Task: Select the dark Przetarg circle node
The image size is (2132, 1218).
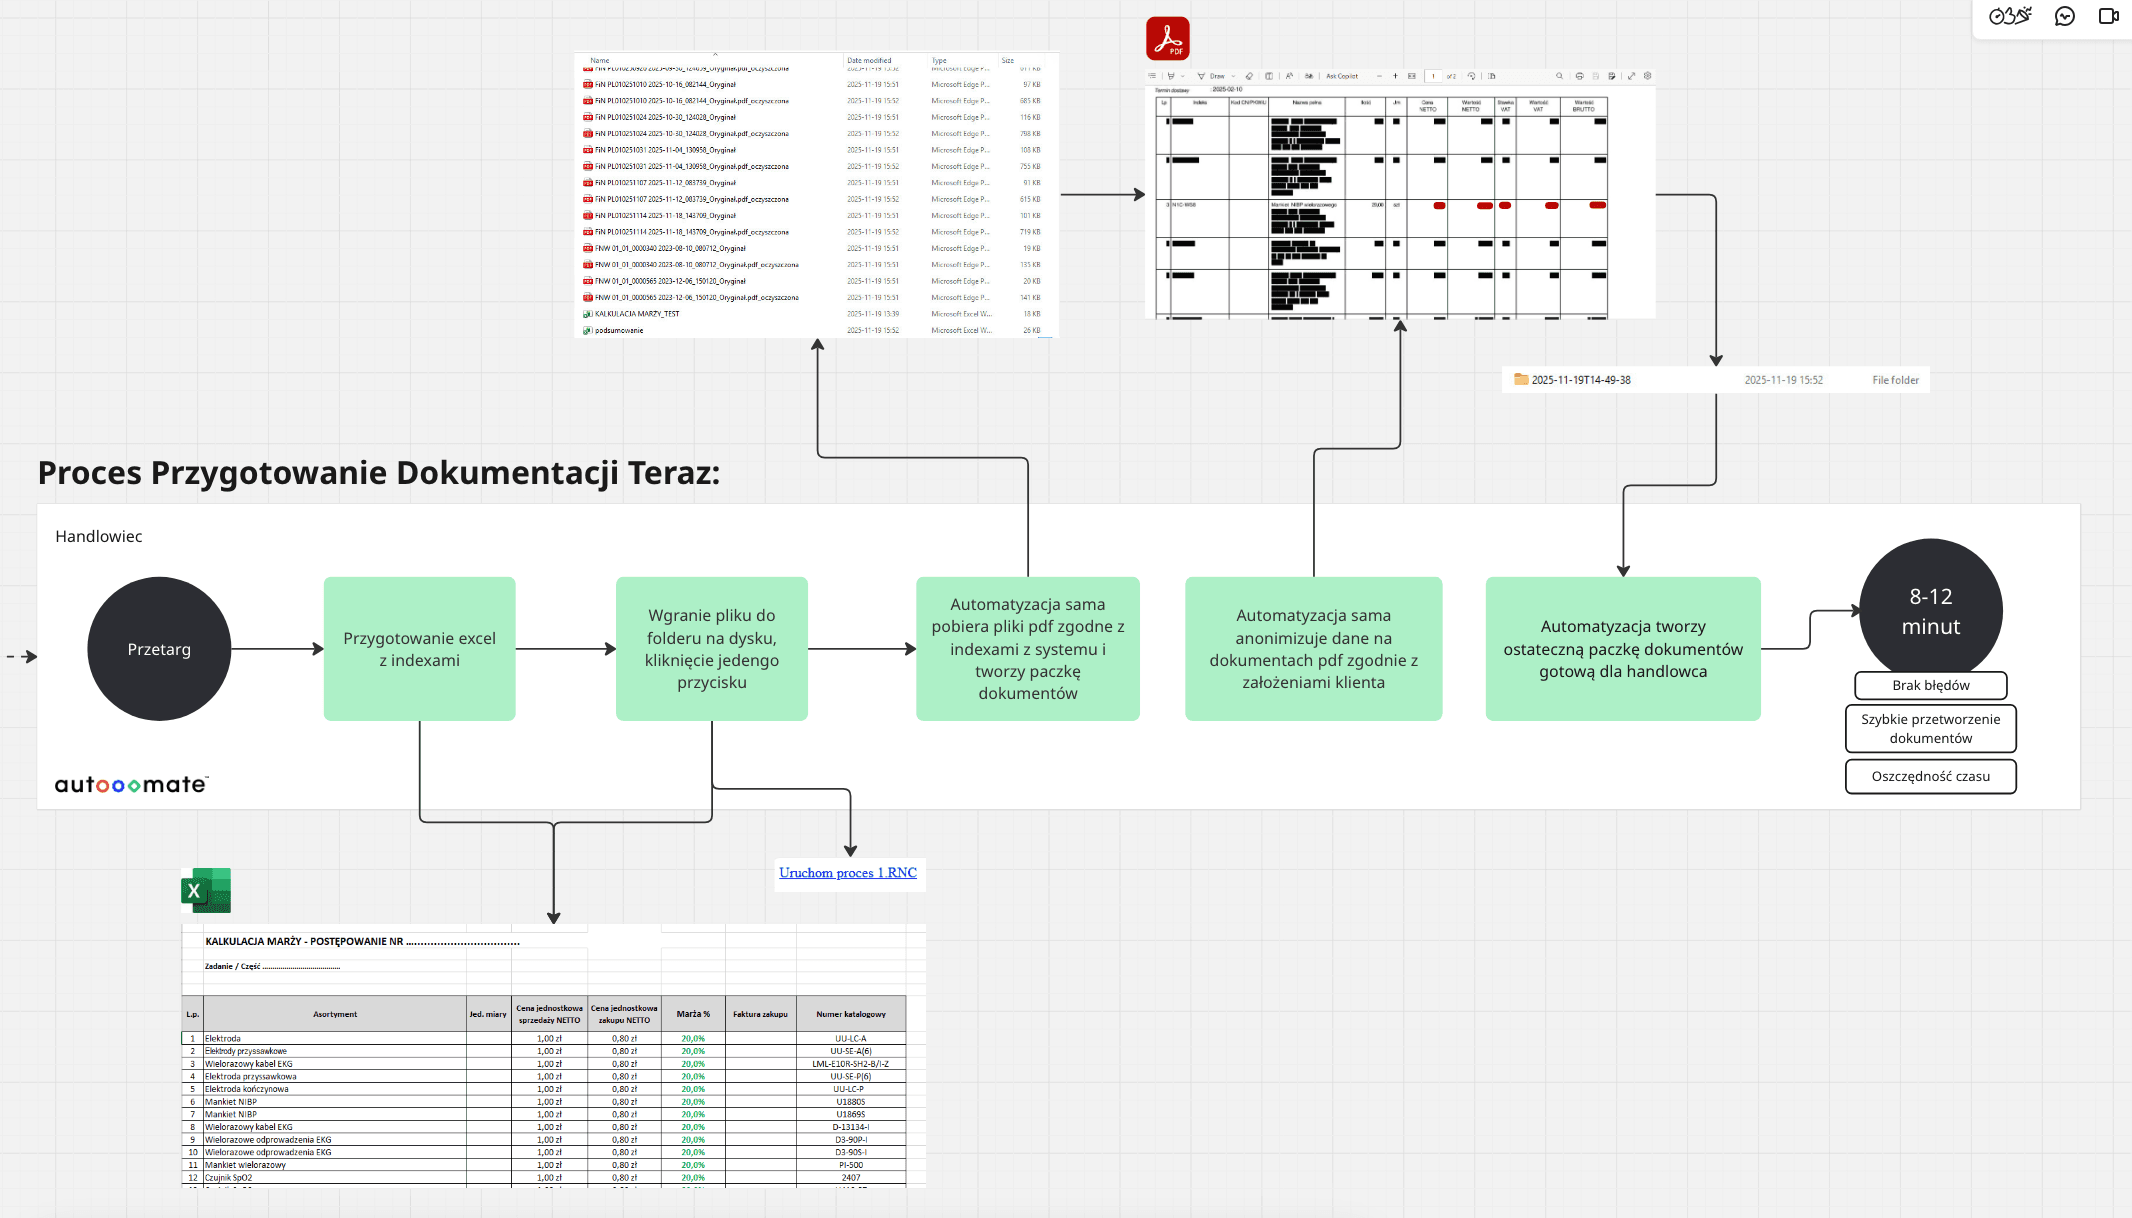Action: coord(159,649)
